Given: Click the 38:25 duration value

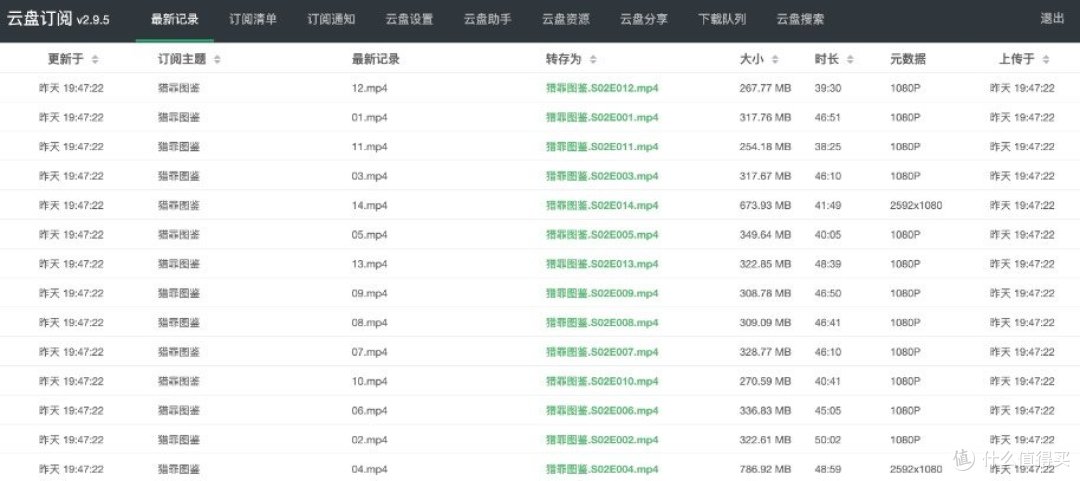Looking at the screenshot, I should (x=827, y=147).
